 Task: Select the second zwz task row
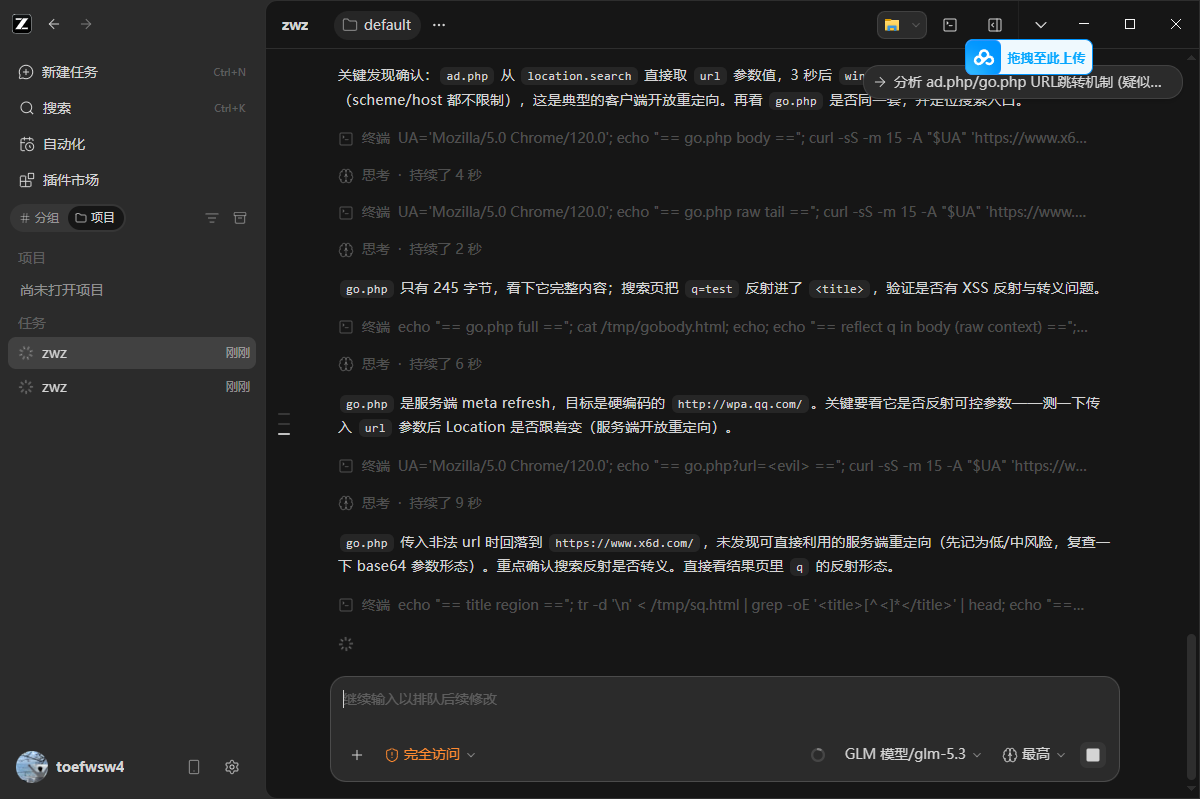[x=132, y=387]
